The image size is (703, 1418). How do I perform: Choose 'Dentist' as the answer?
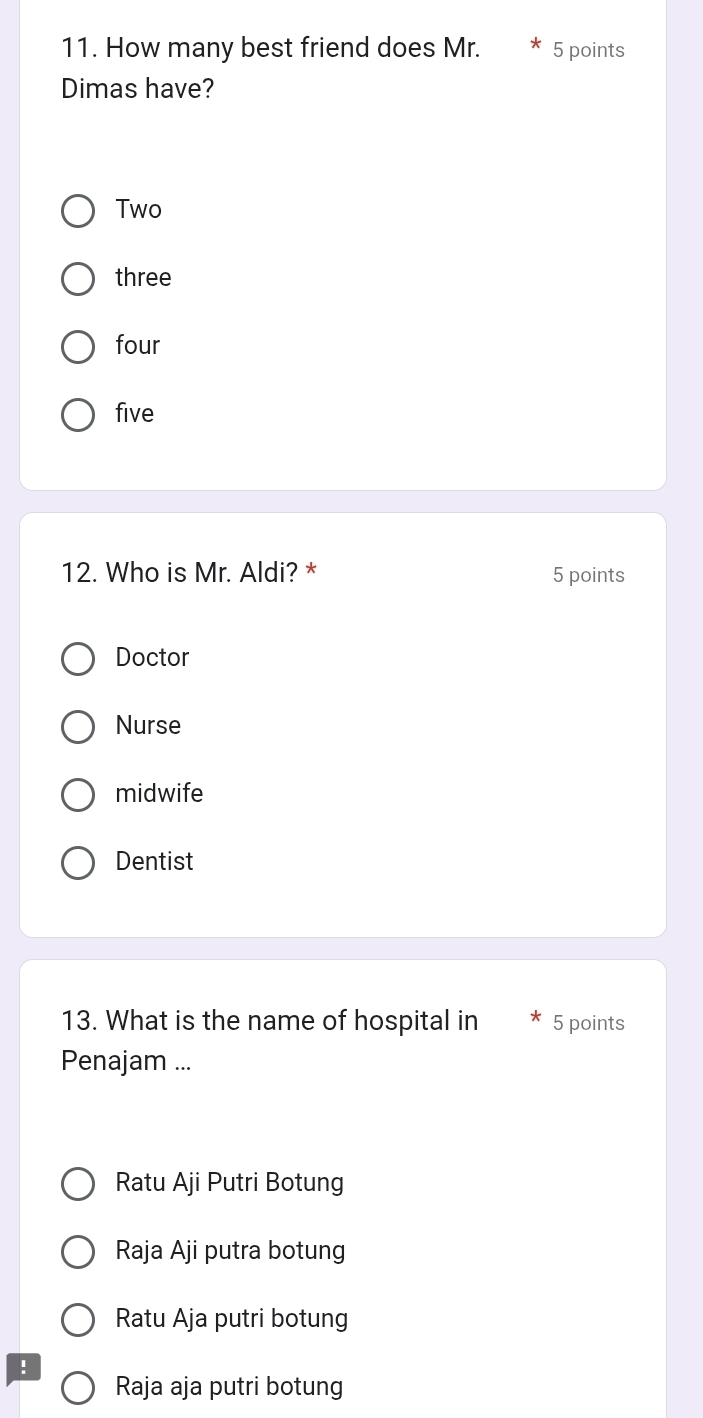(79, 863)
